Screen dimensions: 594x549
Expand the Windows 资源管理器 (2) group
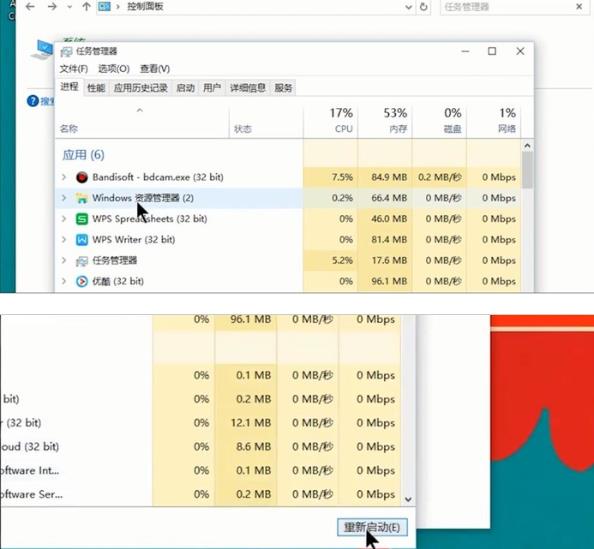(64, 198)
